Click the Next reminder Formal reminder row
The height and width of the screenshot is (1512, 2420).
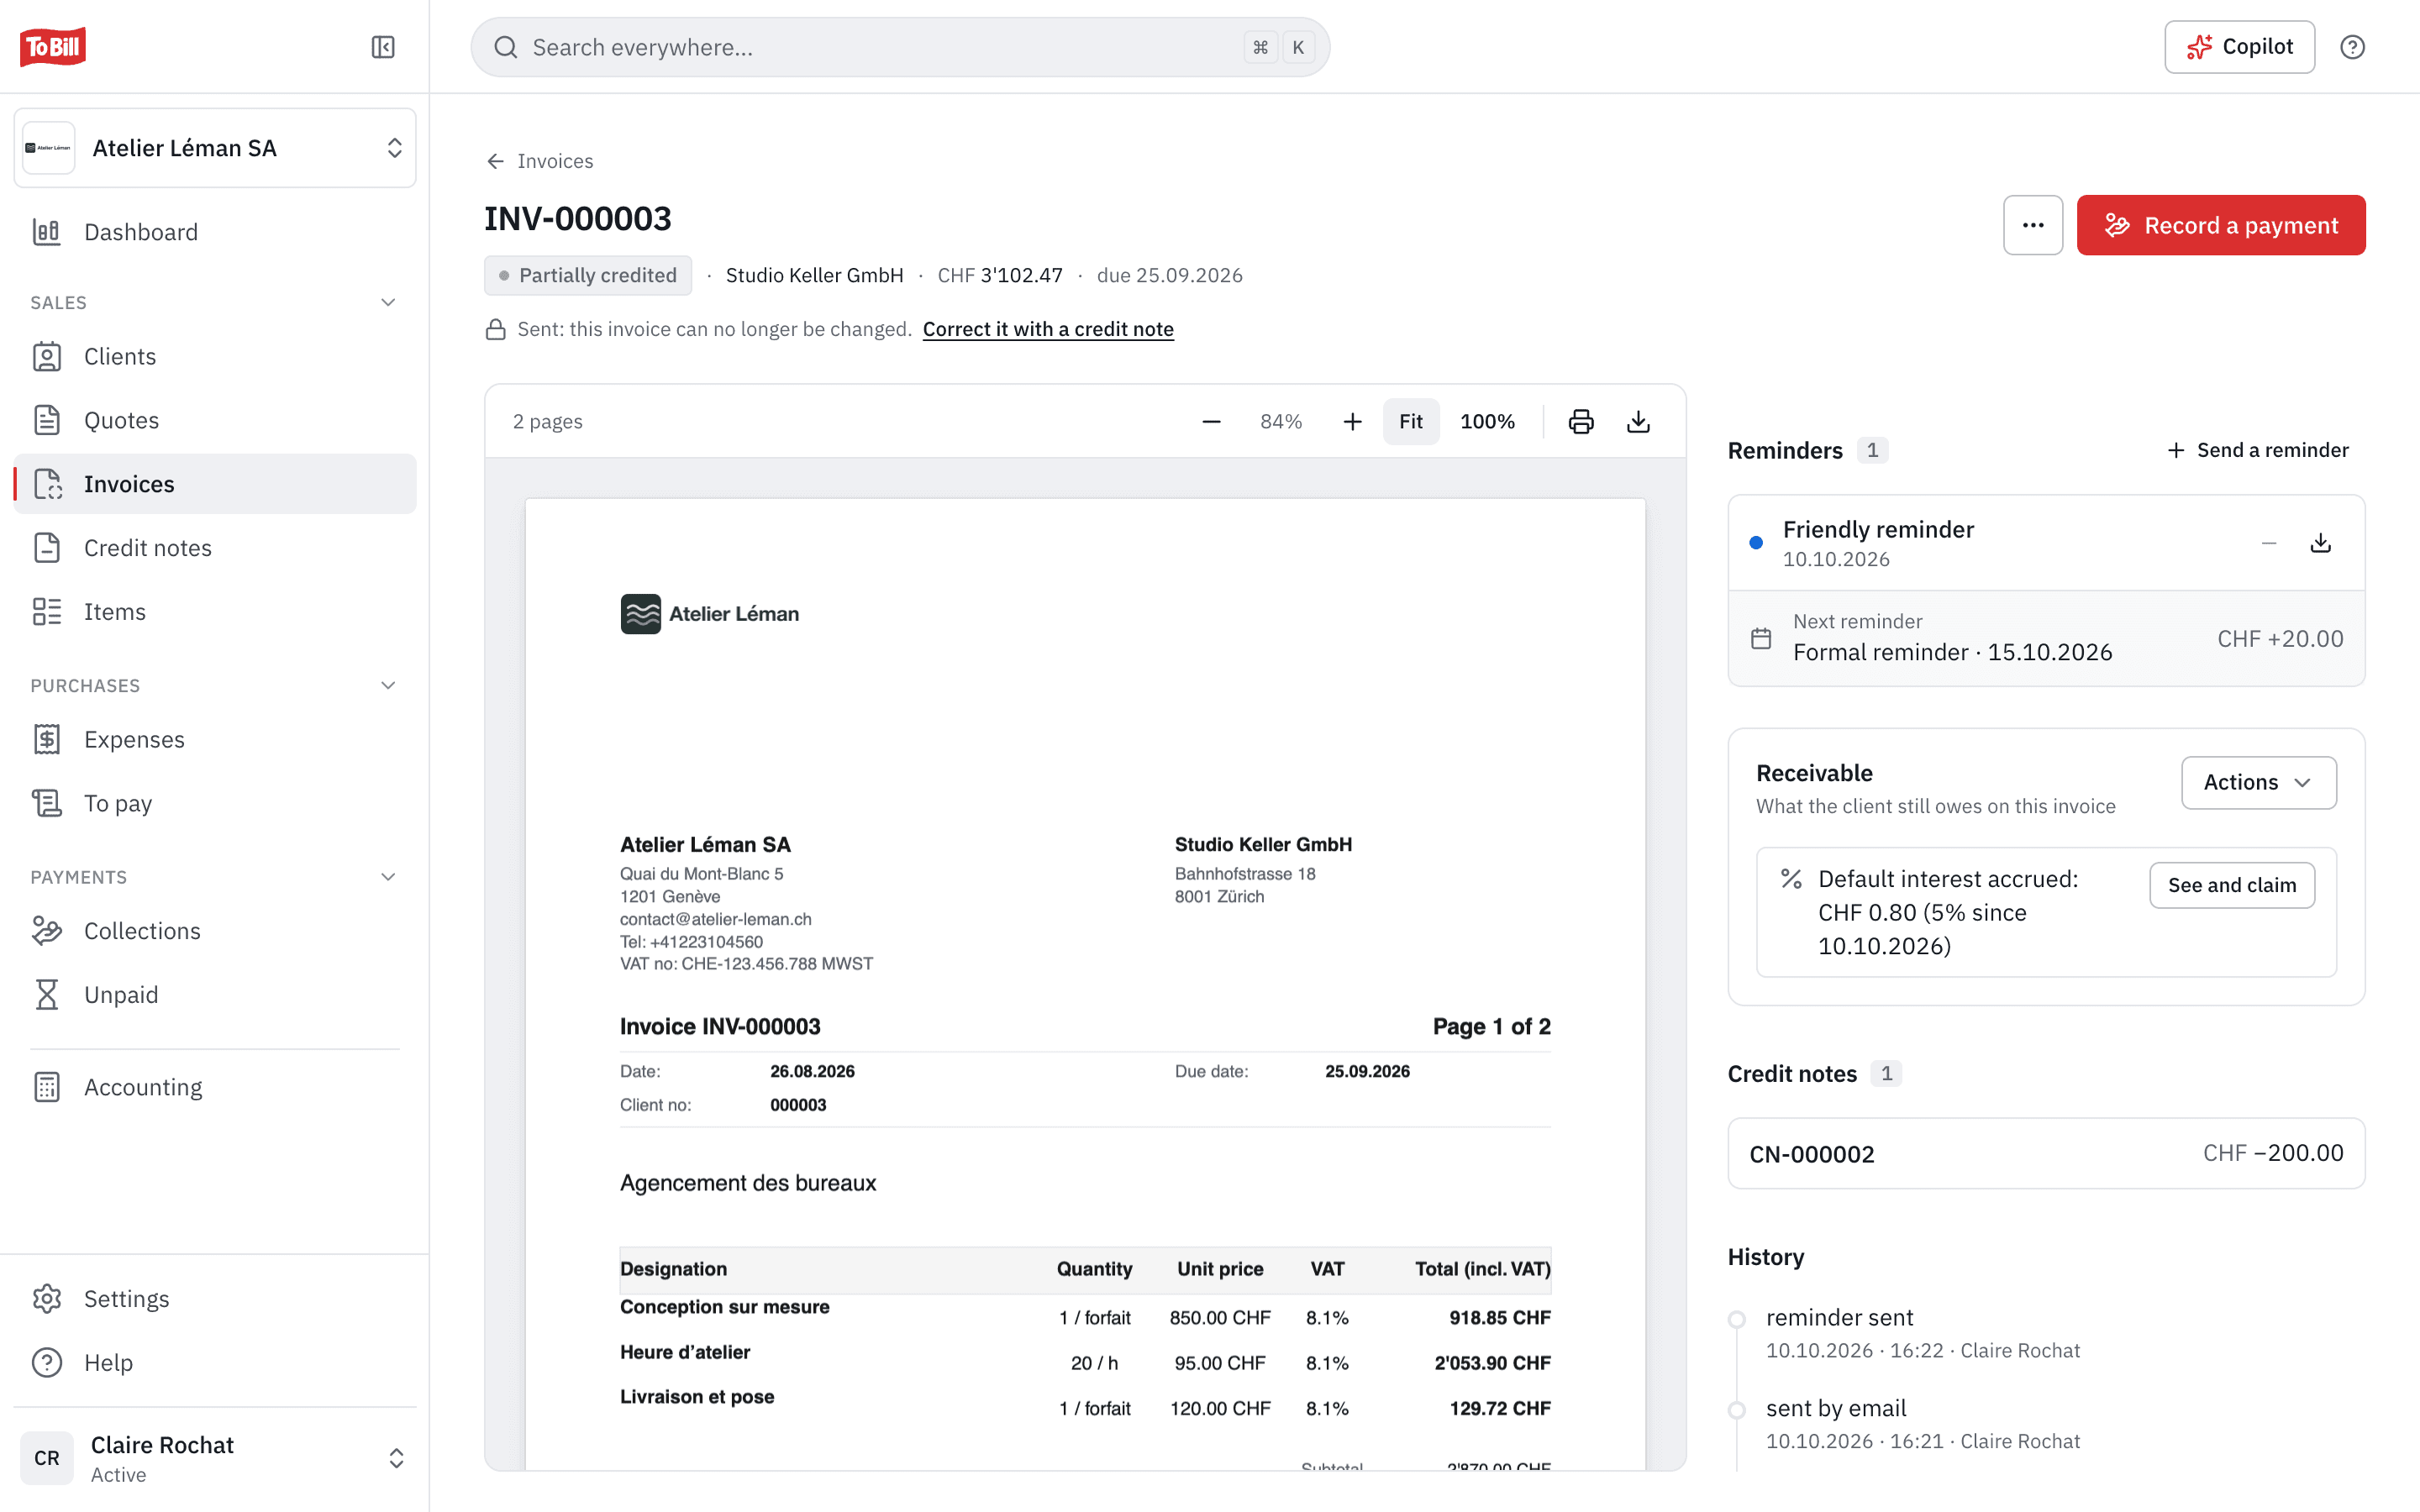click(x=2046, y=638)
